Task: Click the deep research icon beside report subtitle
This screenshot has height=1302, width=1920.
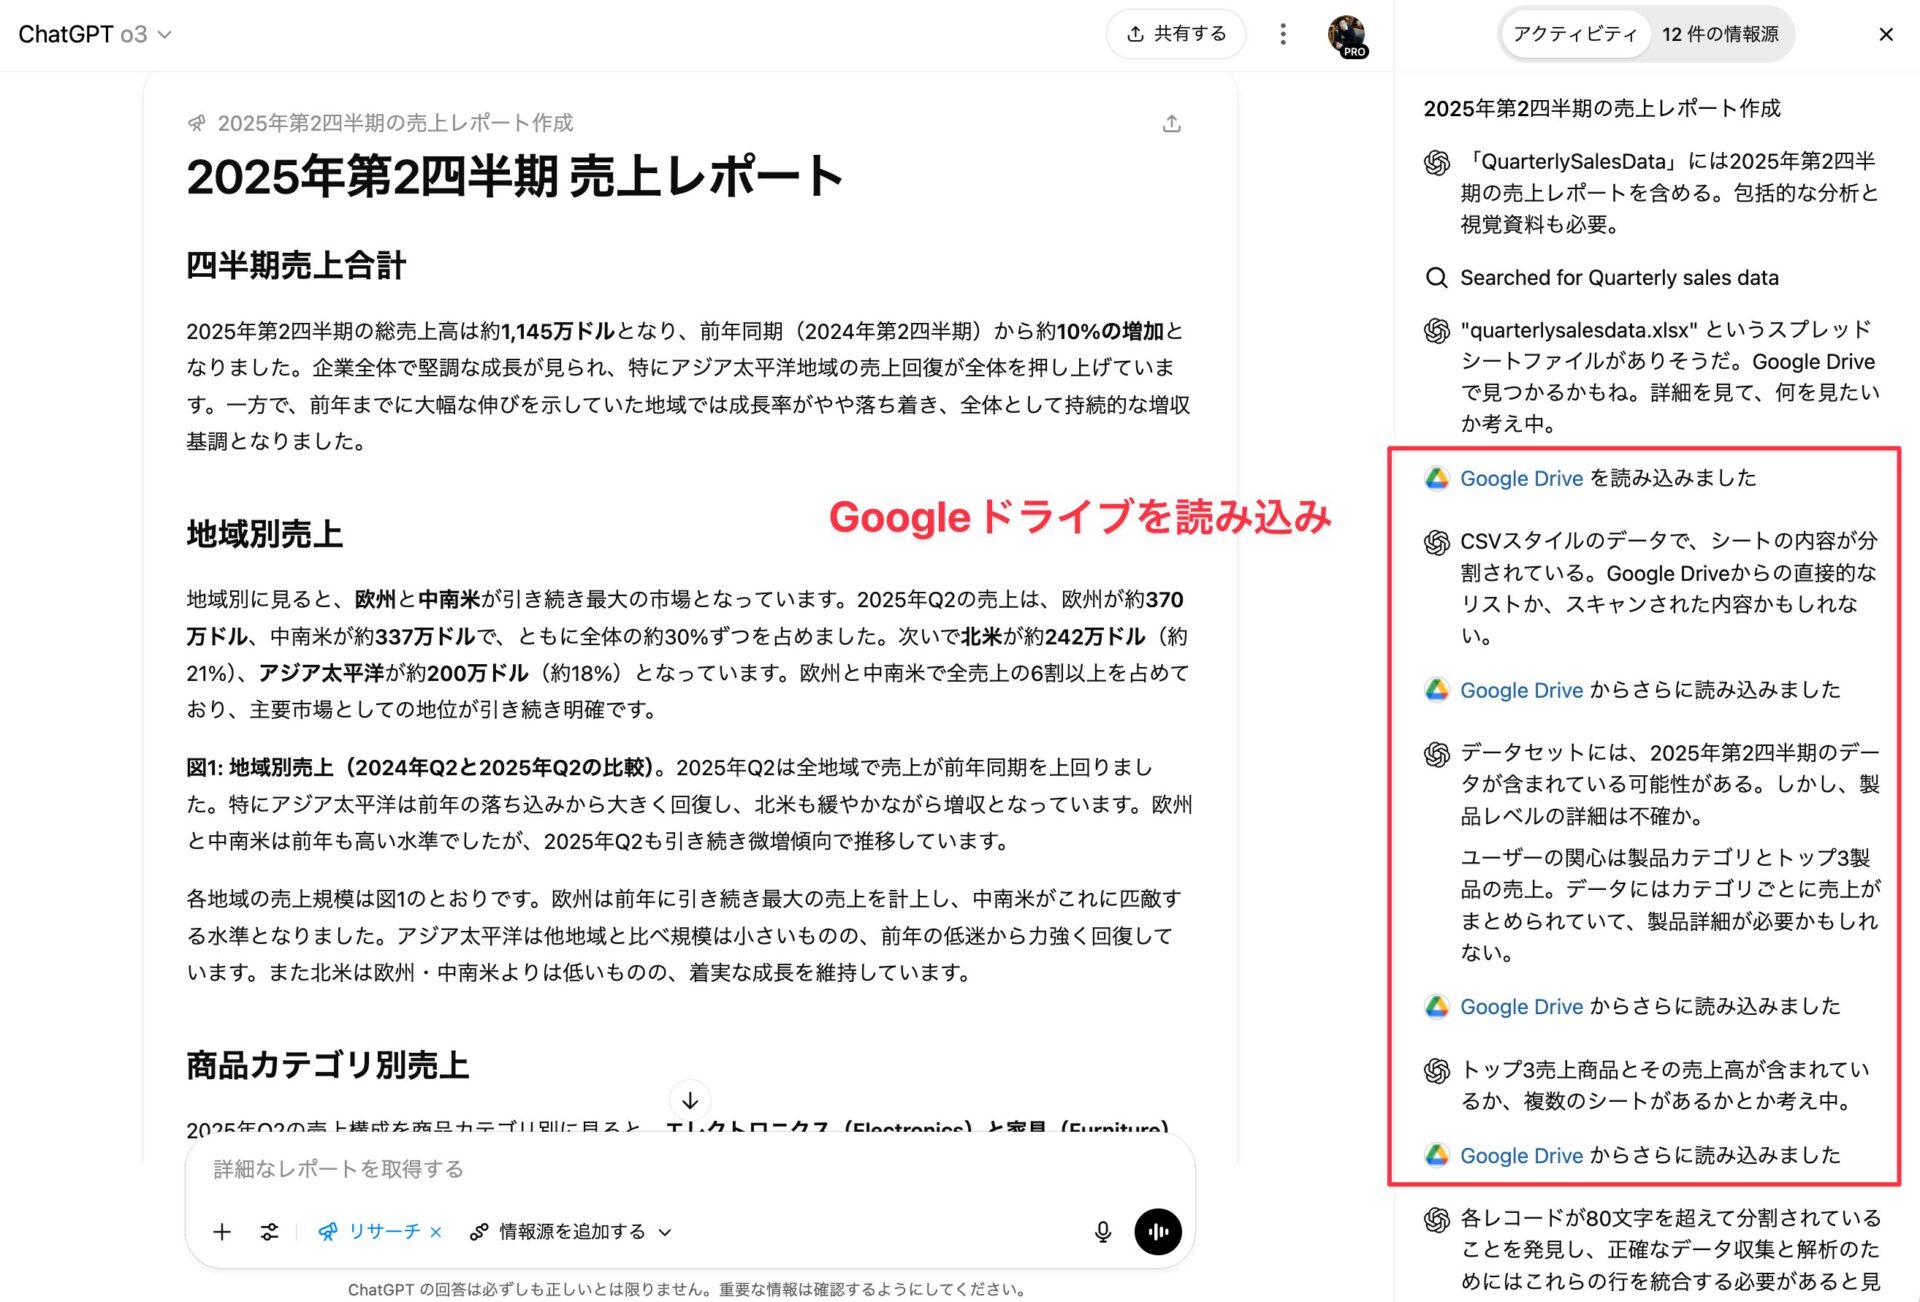Action: 197,123
